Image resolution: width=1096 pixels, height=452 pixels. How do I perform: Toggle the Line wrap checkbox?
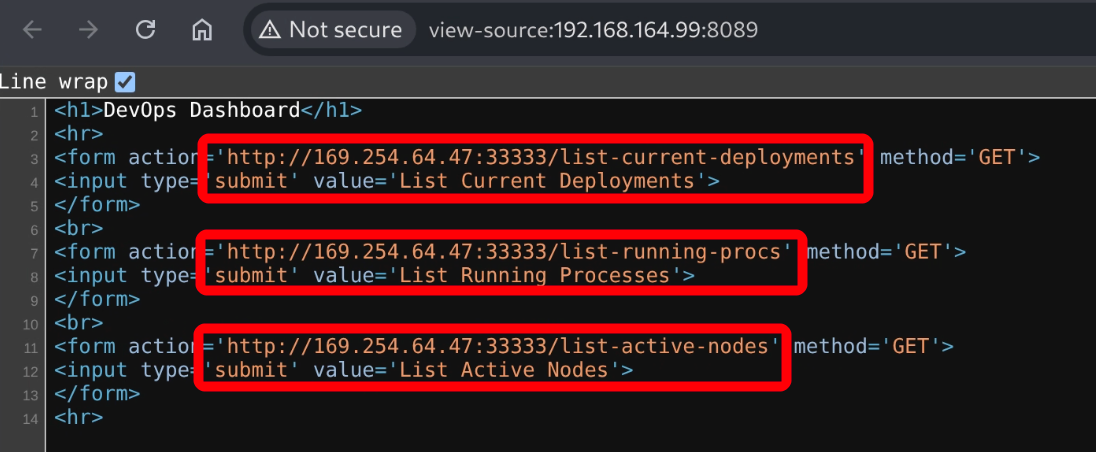click(x=125, y=82)
